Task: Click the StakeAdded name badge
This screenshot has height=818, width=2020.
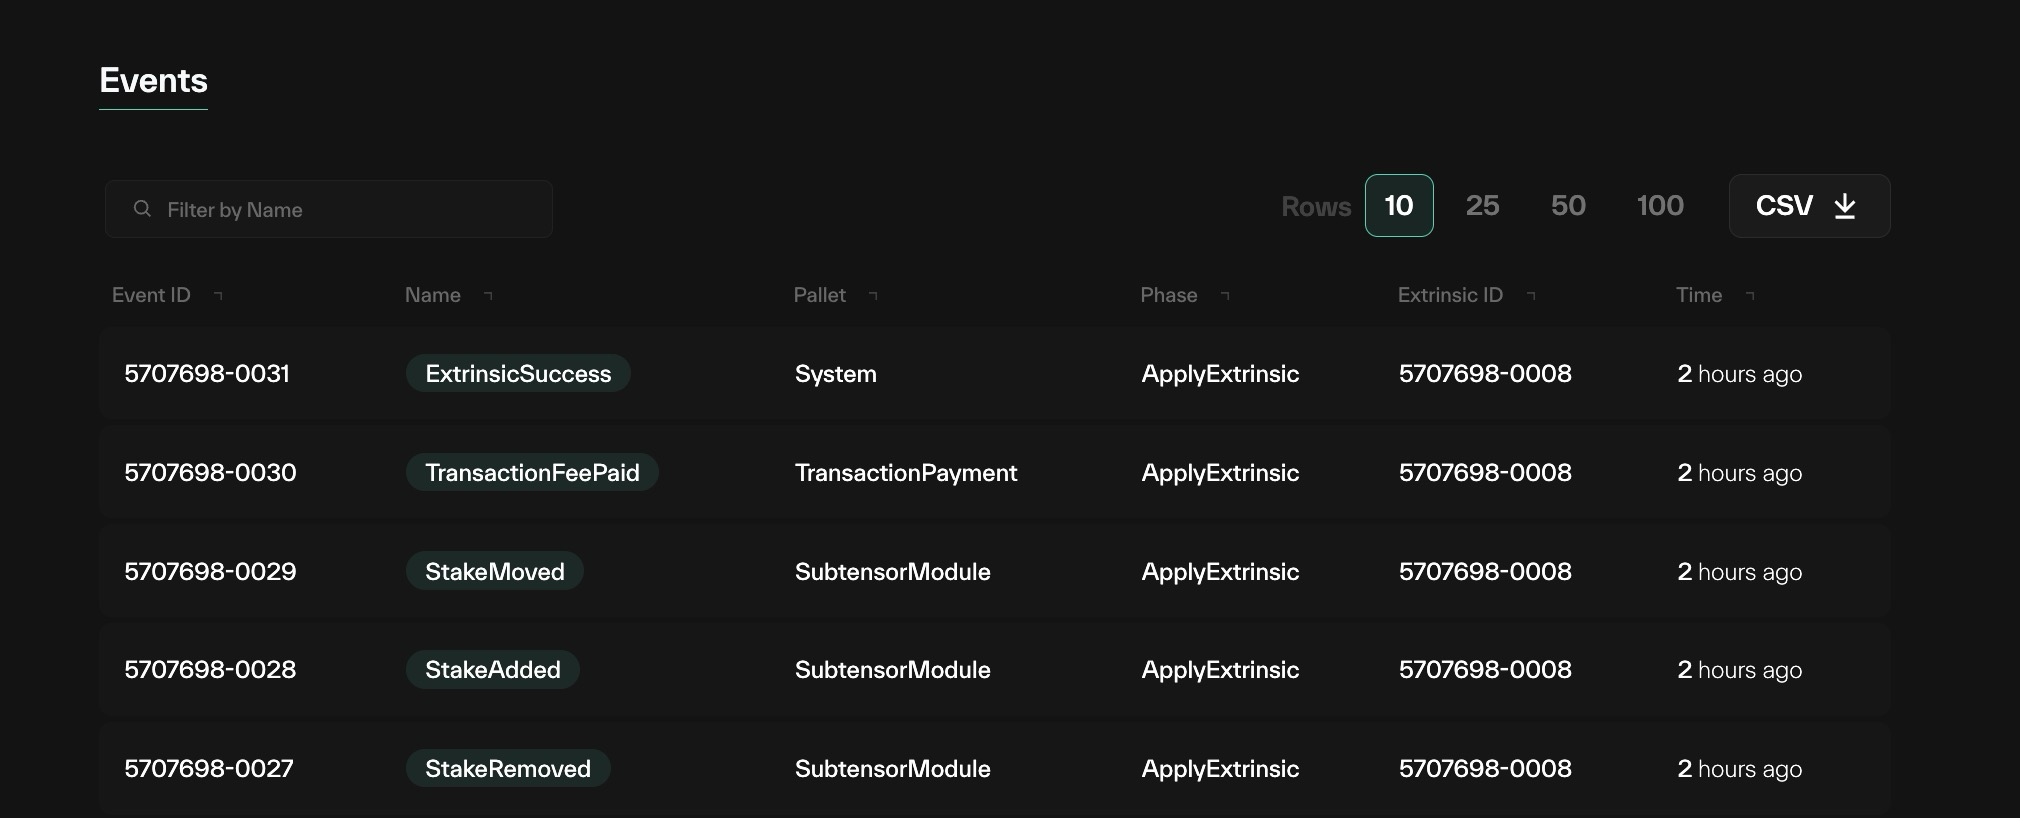Action: pyautogui.click(x=493, y=670)
